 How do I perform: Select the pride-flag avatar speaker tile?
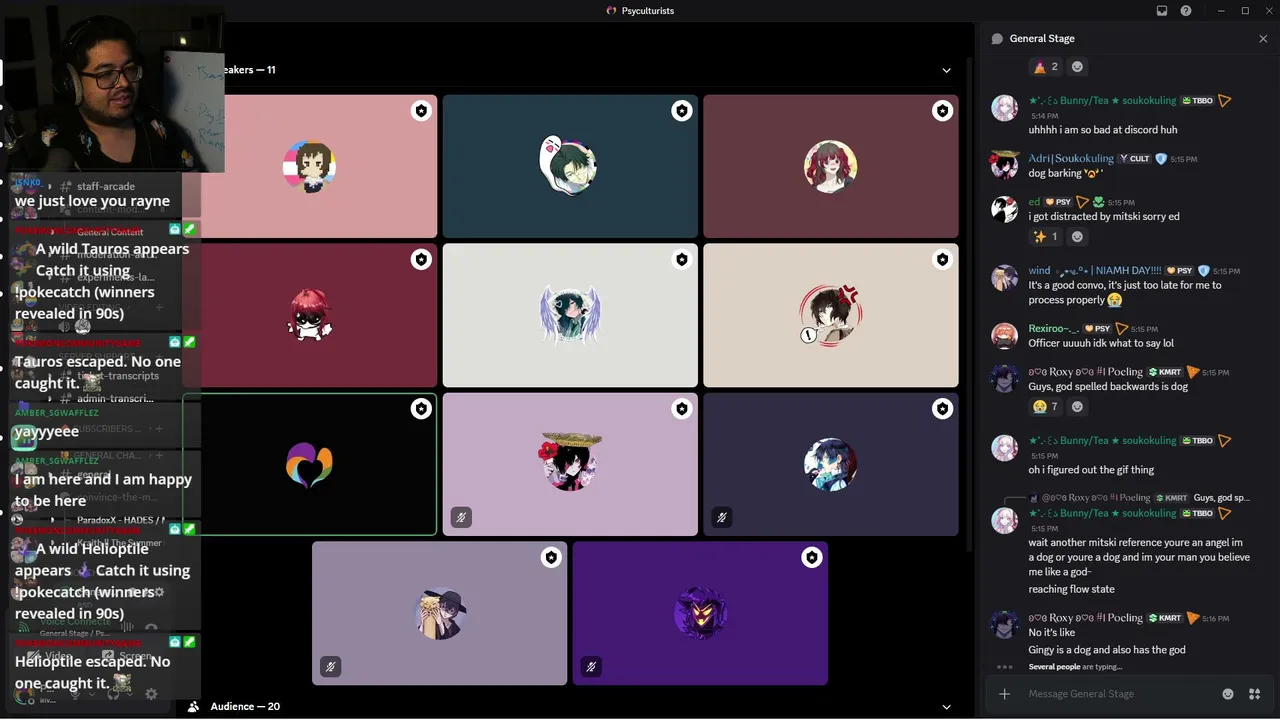[309, 166]
